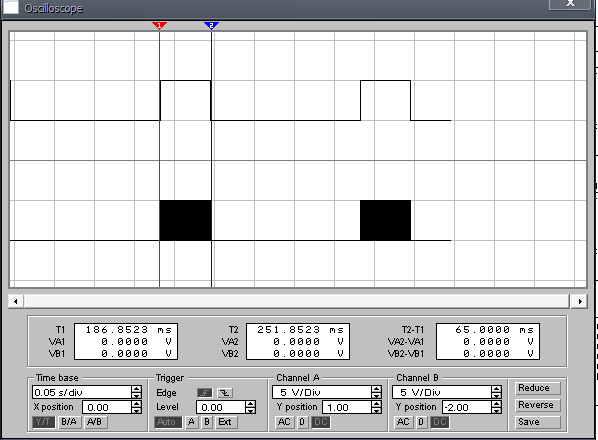Click the Channel B Y position field
Viewport: 598px width, 440px height.
click(466, 407)
